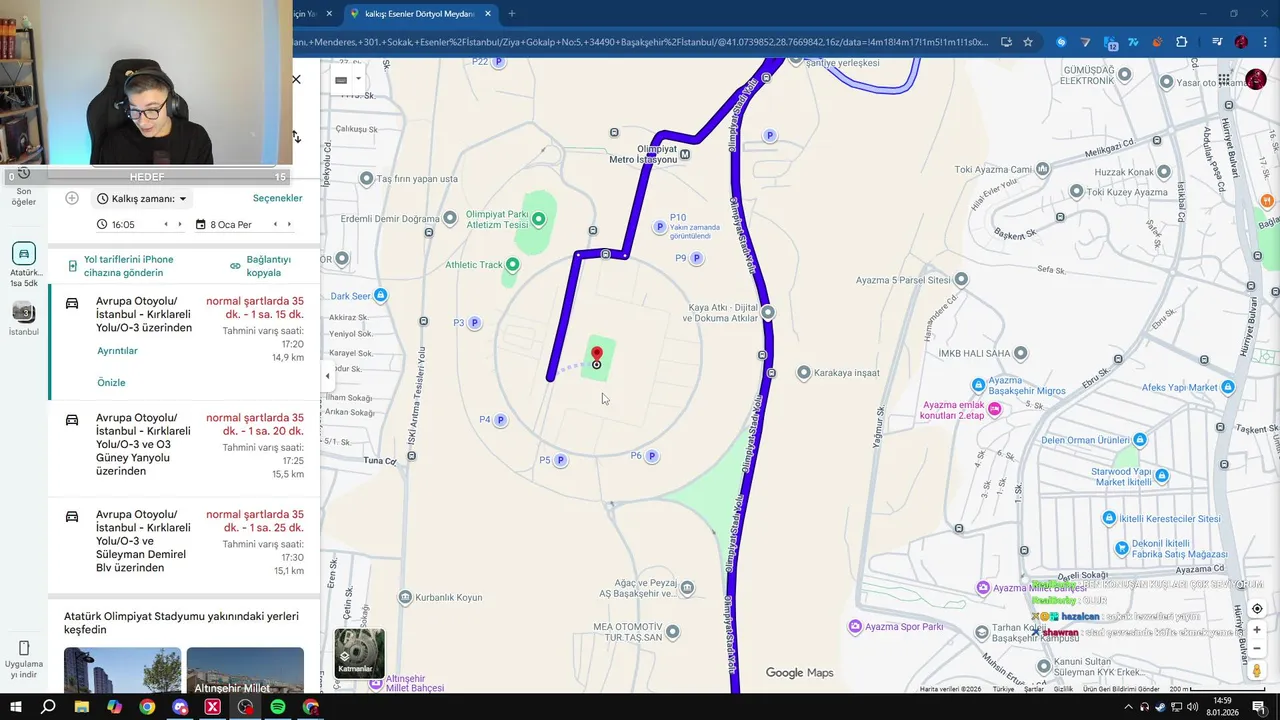Click the Windows Start button

[16, 707]
